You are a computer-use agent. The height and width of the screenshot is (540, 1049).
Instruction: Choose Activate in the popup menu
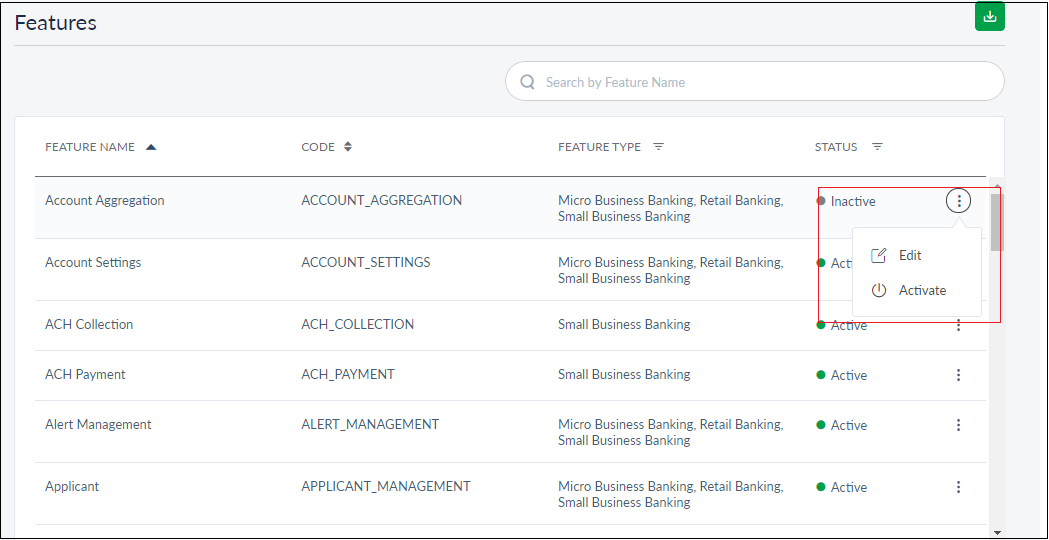pos(921,290)
